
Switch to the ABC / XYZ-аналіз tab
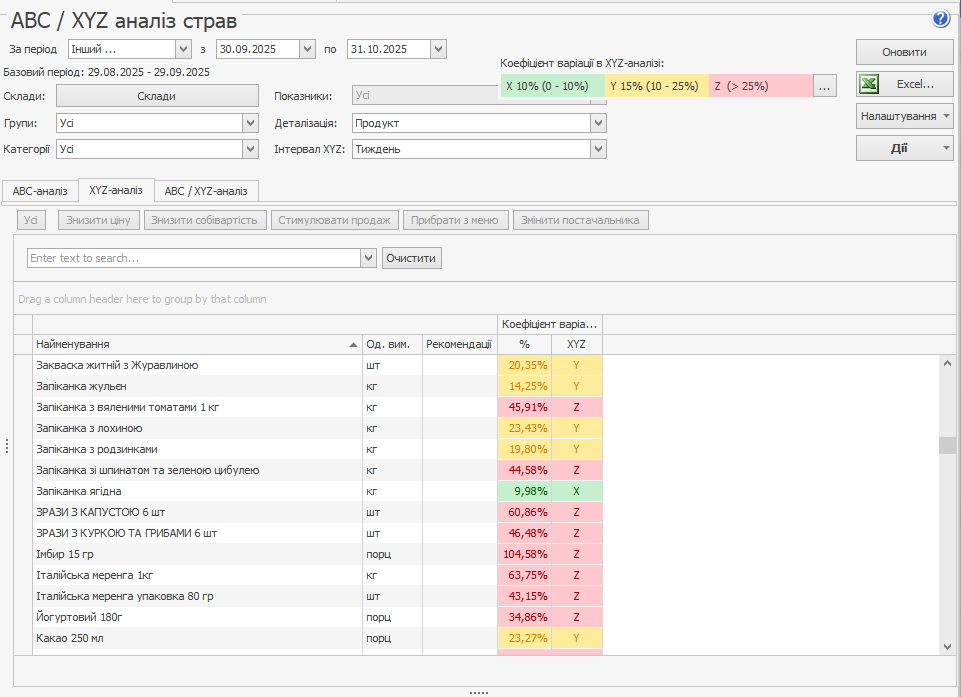tap(206, 190)
